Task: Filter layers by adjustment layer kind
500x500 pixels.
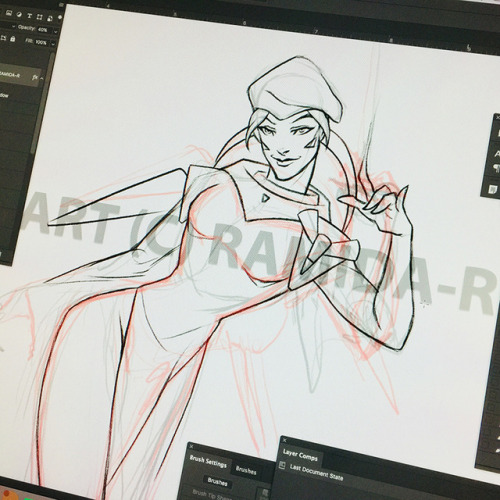Action: tap(19, 14)
